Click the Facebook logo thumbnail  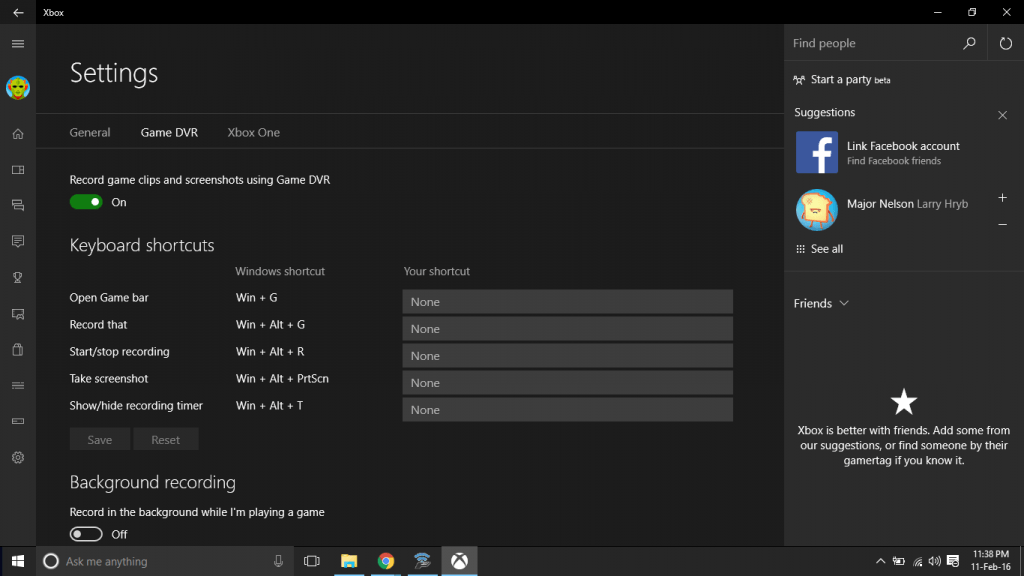click(x=816, y=152)
